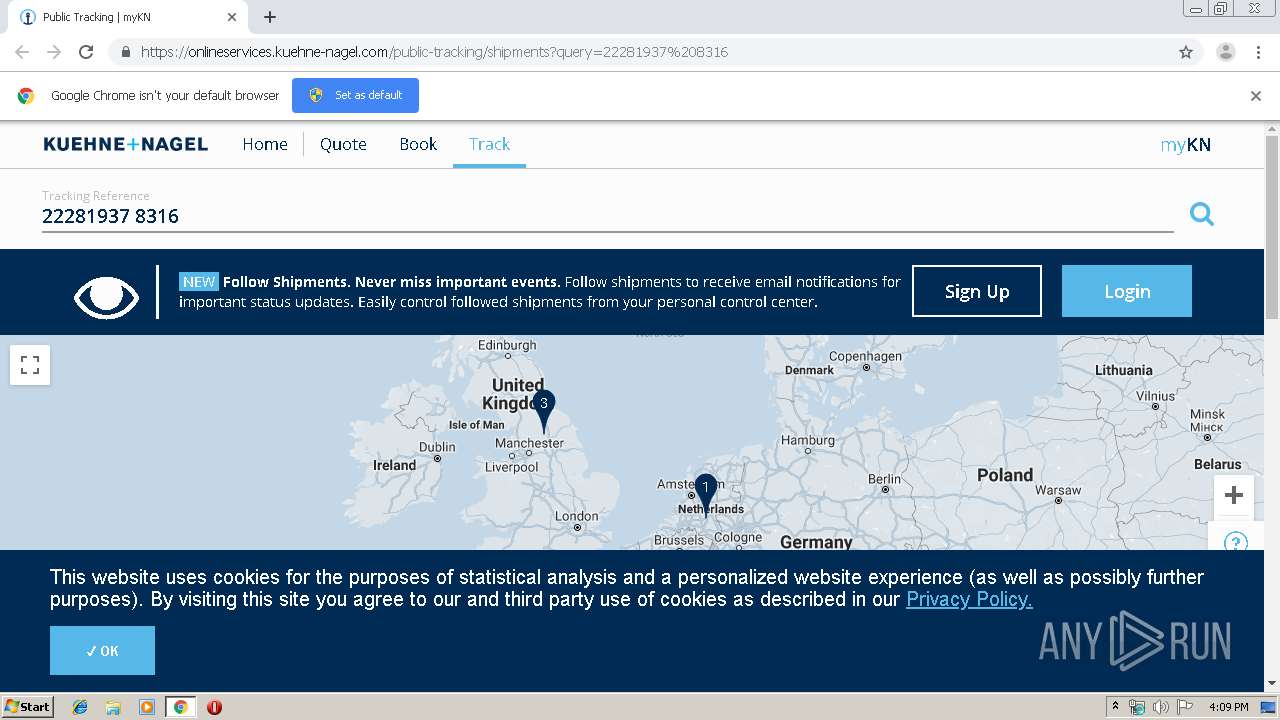Image resolution: width=1280 pixels, height=720 pixels.
Task: Show hidden system tray icons
Action: click(x=1115, y=706)
